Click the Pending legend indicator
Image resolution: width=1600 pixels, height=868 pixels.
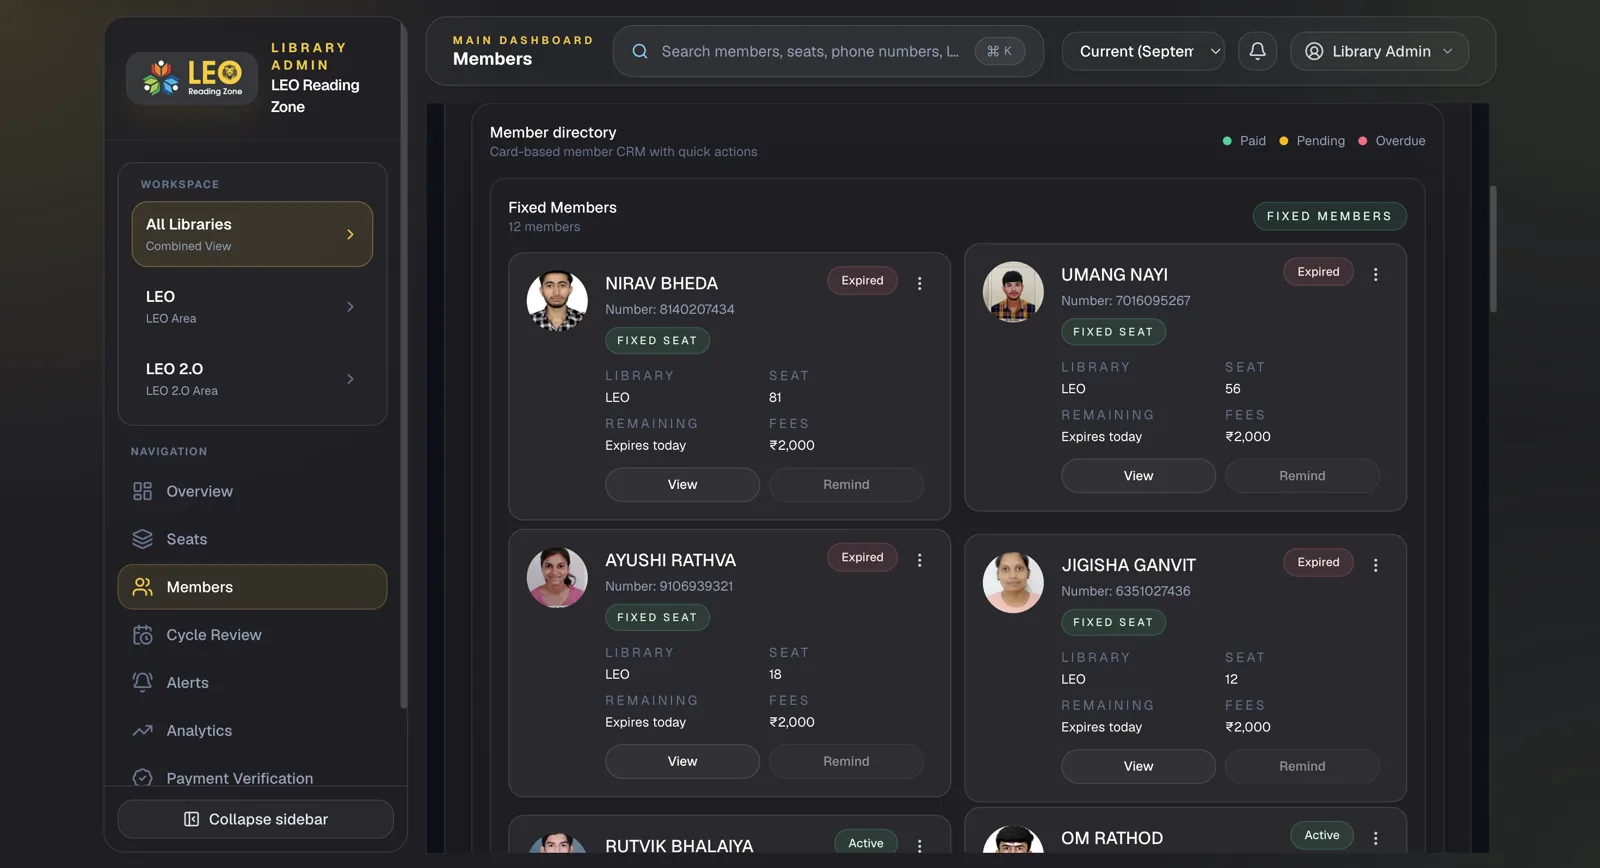(1312, 141)
